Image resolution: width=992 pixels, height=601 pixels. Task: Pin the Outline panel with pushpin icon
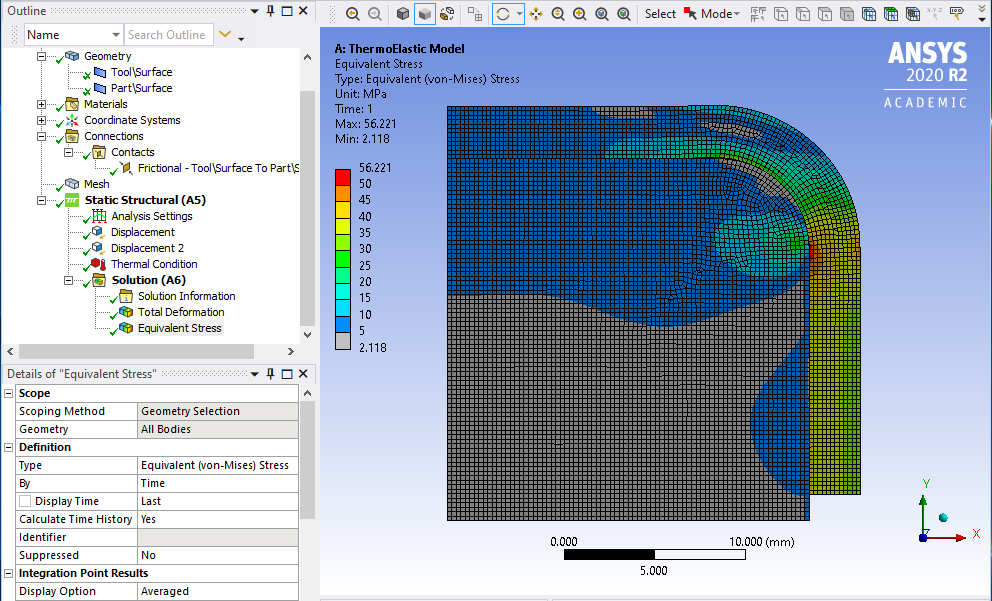(270, 11)
